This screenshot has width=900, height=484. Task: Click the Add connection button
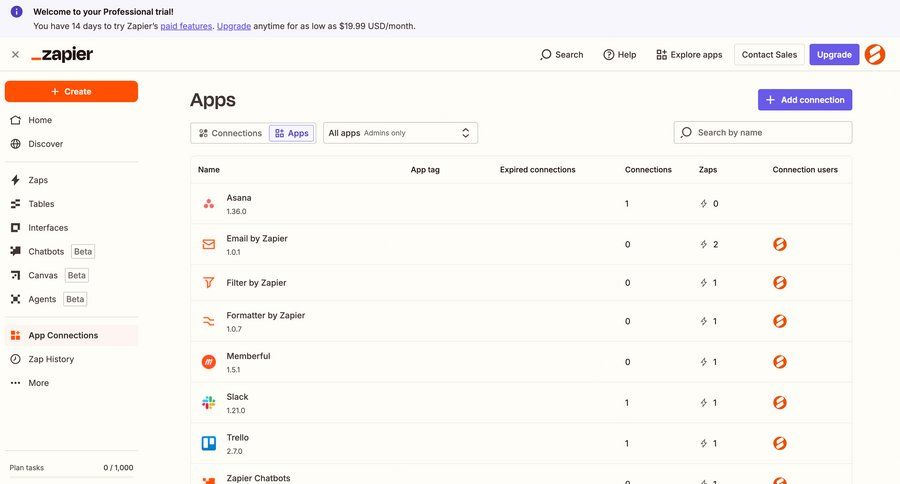[805, 100]
